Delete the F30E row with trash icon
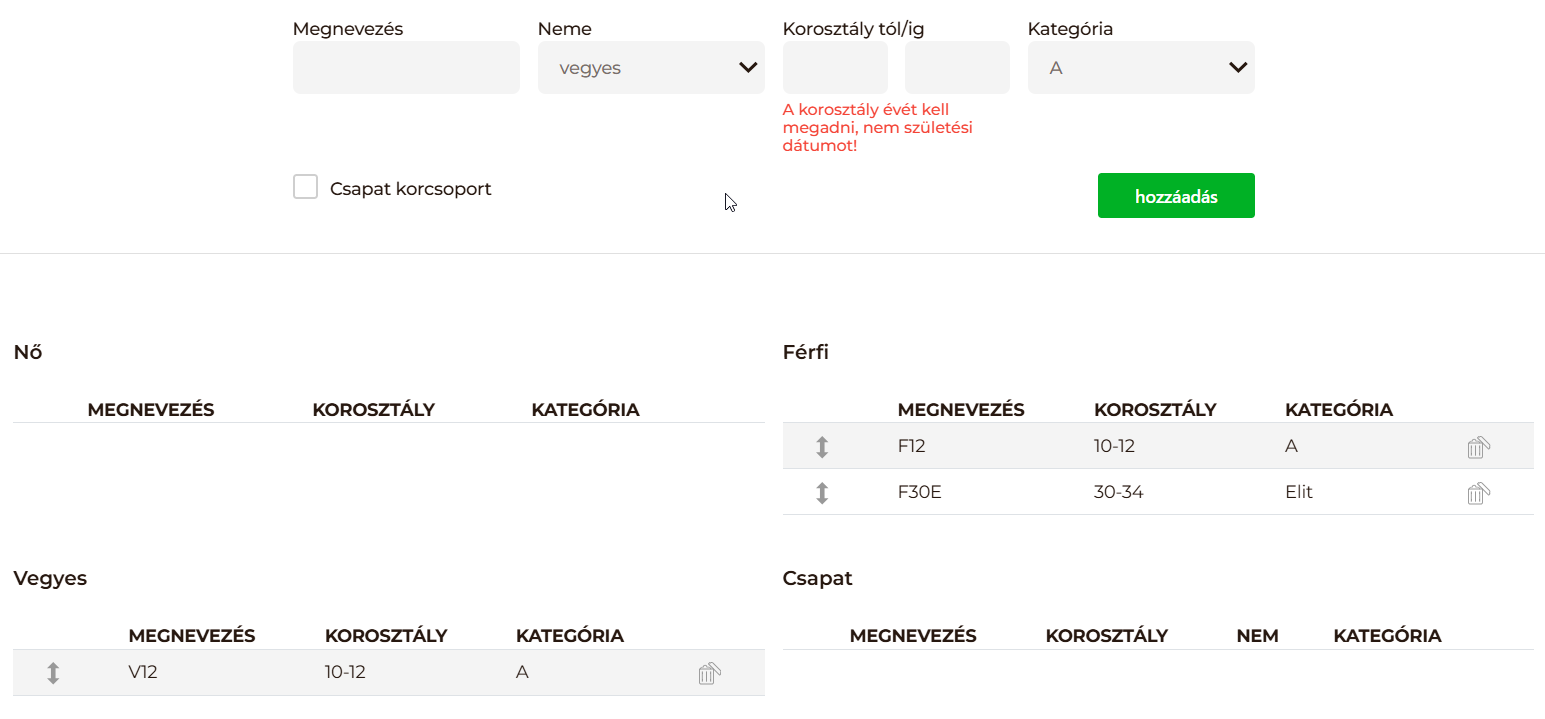Viewport: 1545px width, 719px height. pyautogui.click(x=1478, y=493)
